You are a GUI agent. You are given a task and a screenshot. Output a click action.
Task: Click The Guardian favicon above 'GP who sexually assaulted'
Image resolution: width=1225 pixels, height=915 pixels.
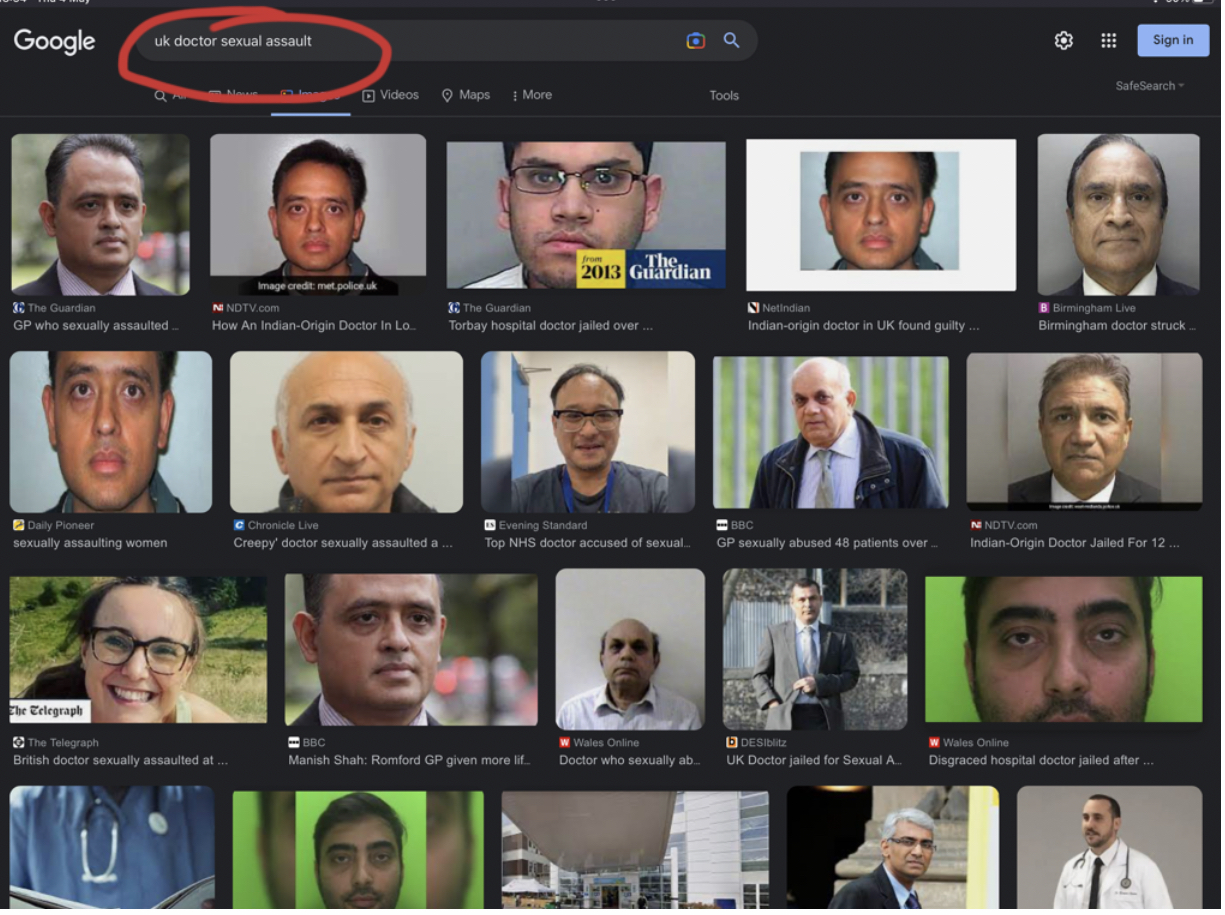click(x=19, y=308)
